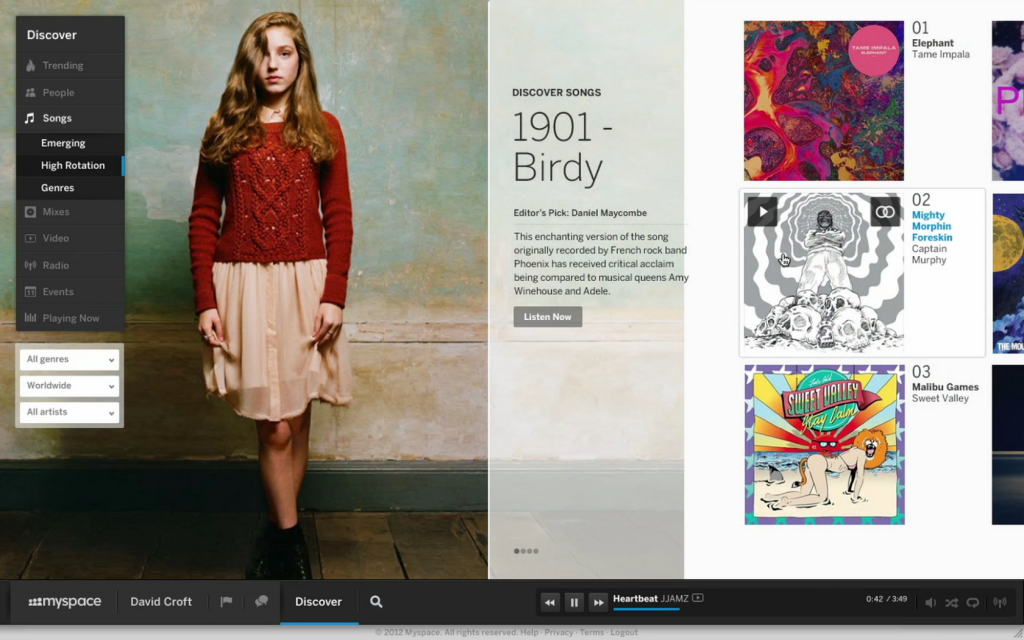
Task: Click the Malibu Games song title
Action: [x=945, y=387]
